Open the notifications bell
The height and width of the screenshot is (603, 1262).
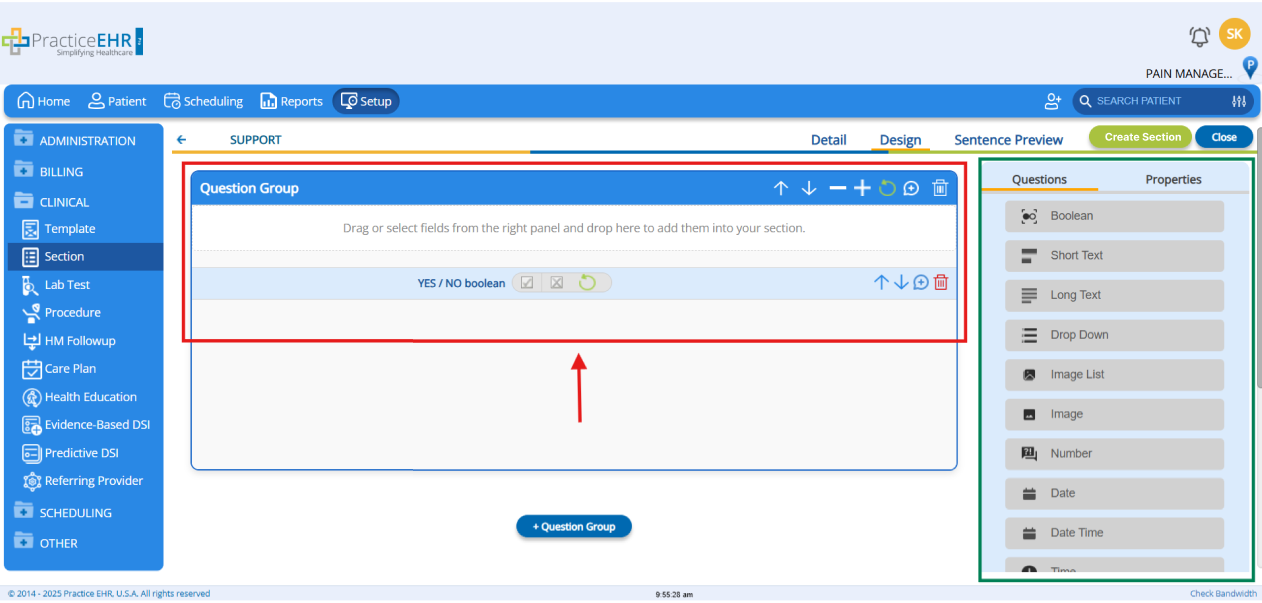tap(1199, 36)
